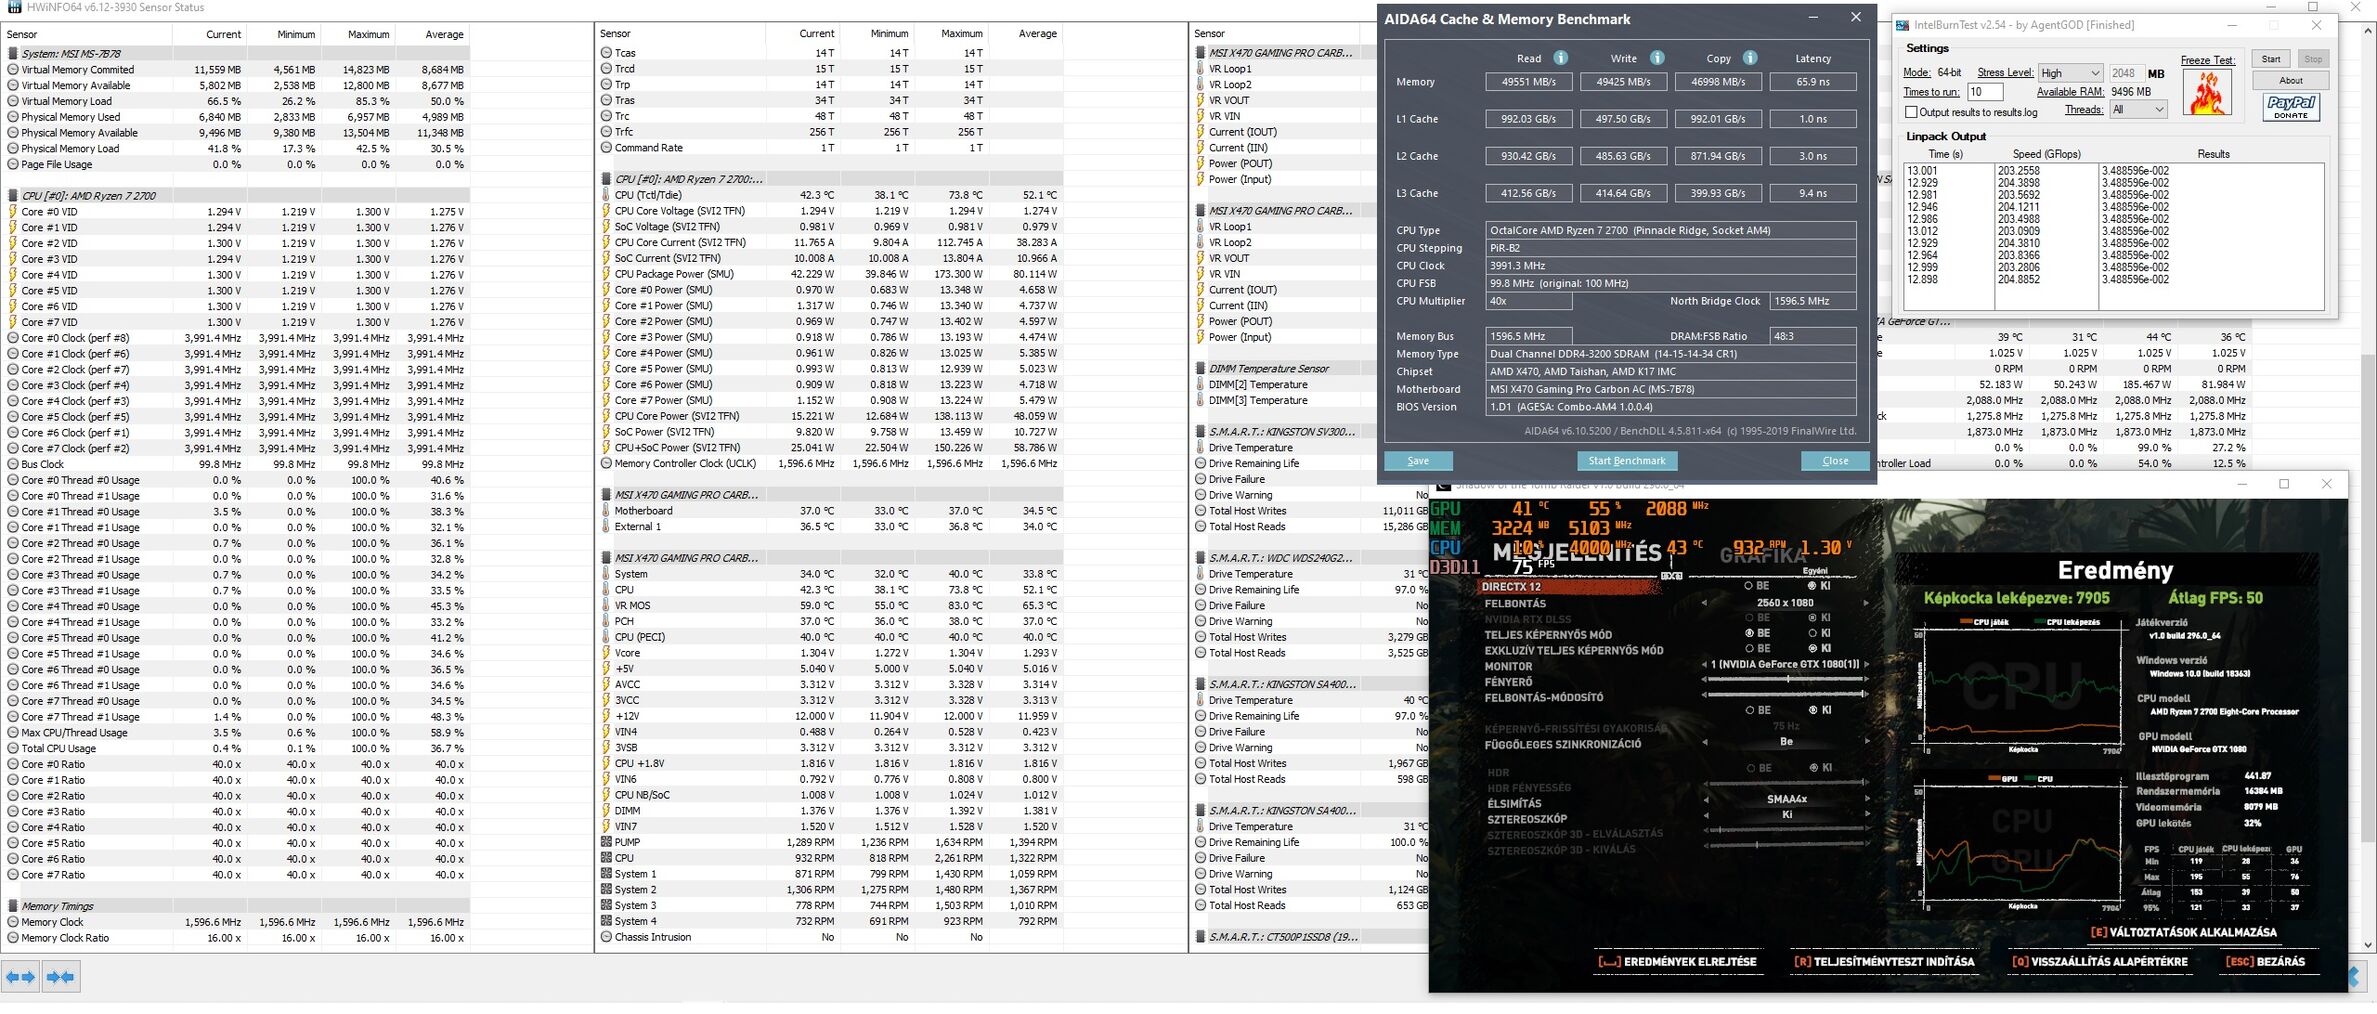Click Visszaállítás alapértékre menu option
2377x1014 pixels.
(2100, 962)
